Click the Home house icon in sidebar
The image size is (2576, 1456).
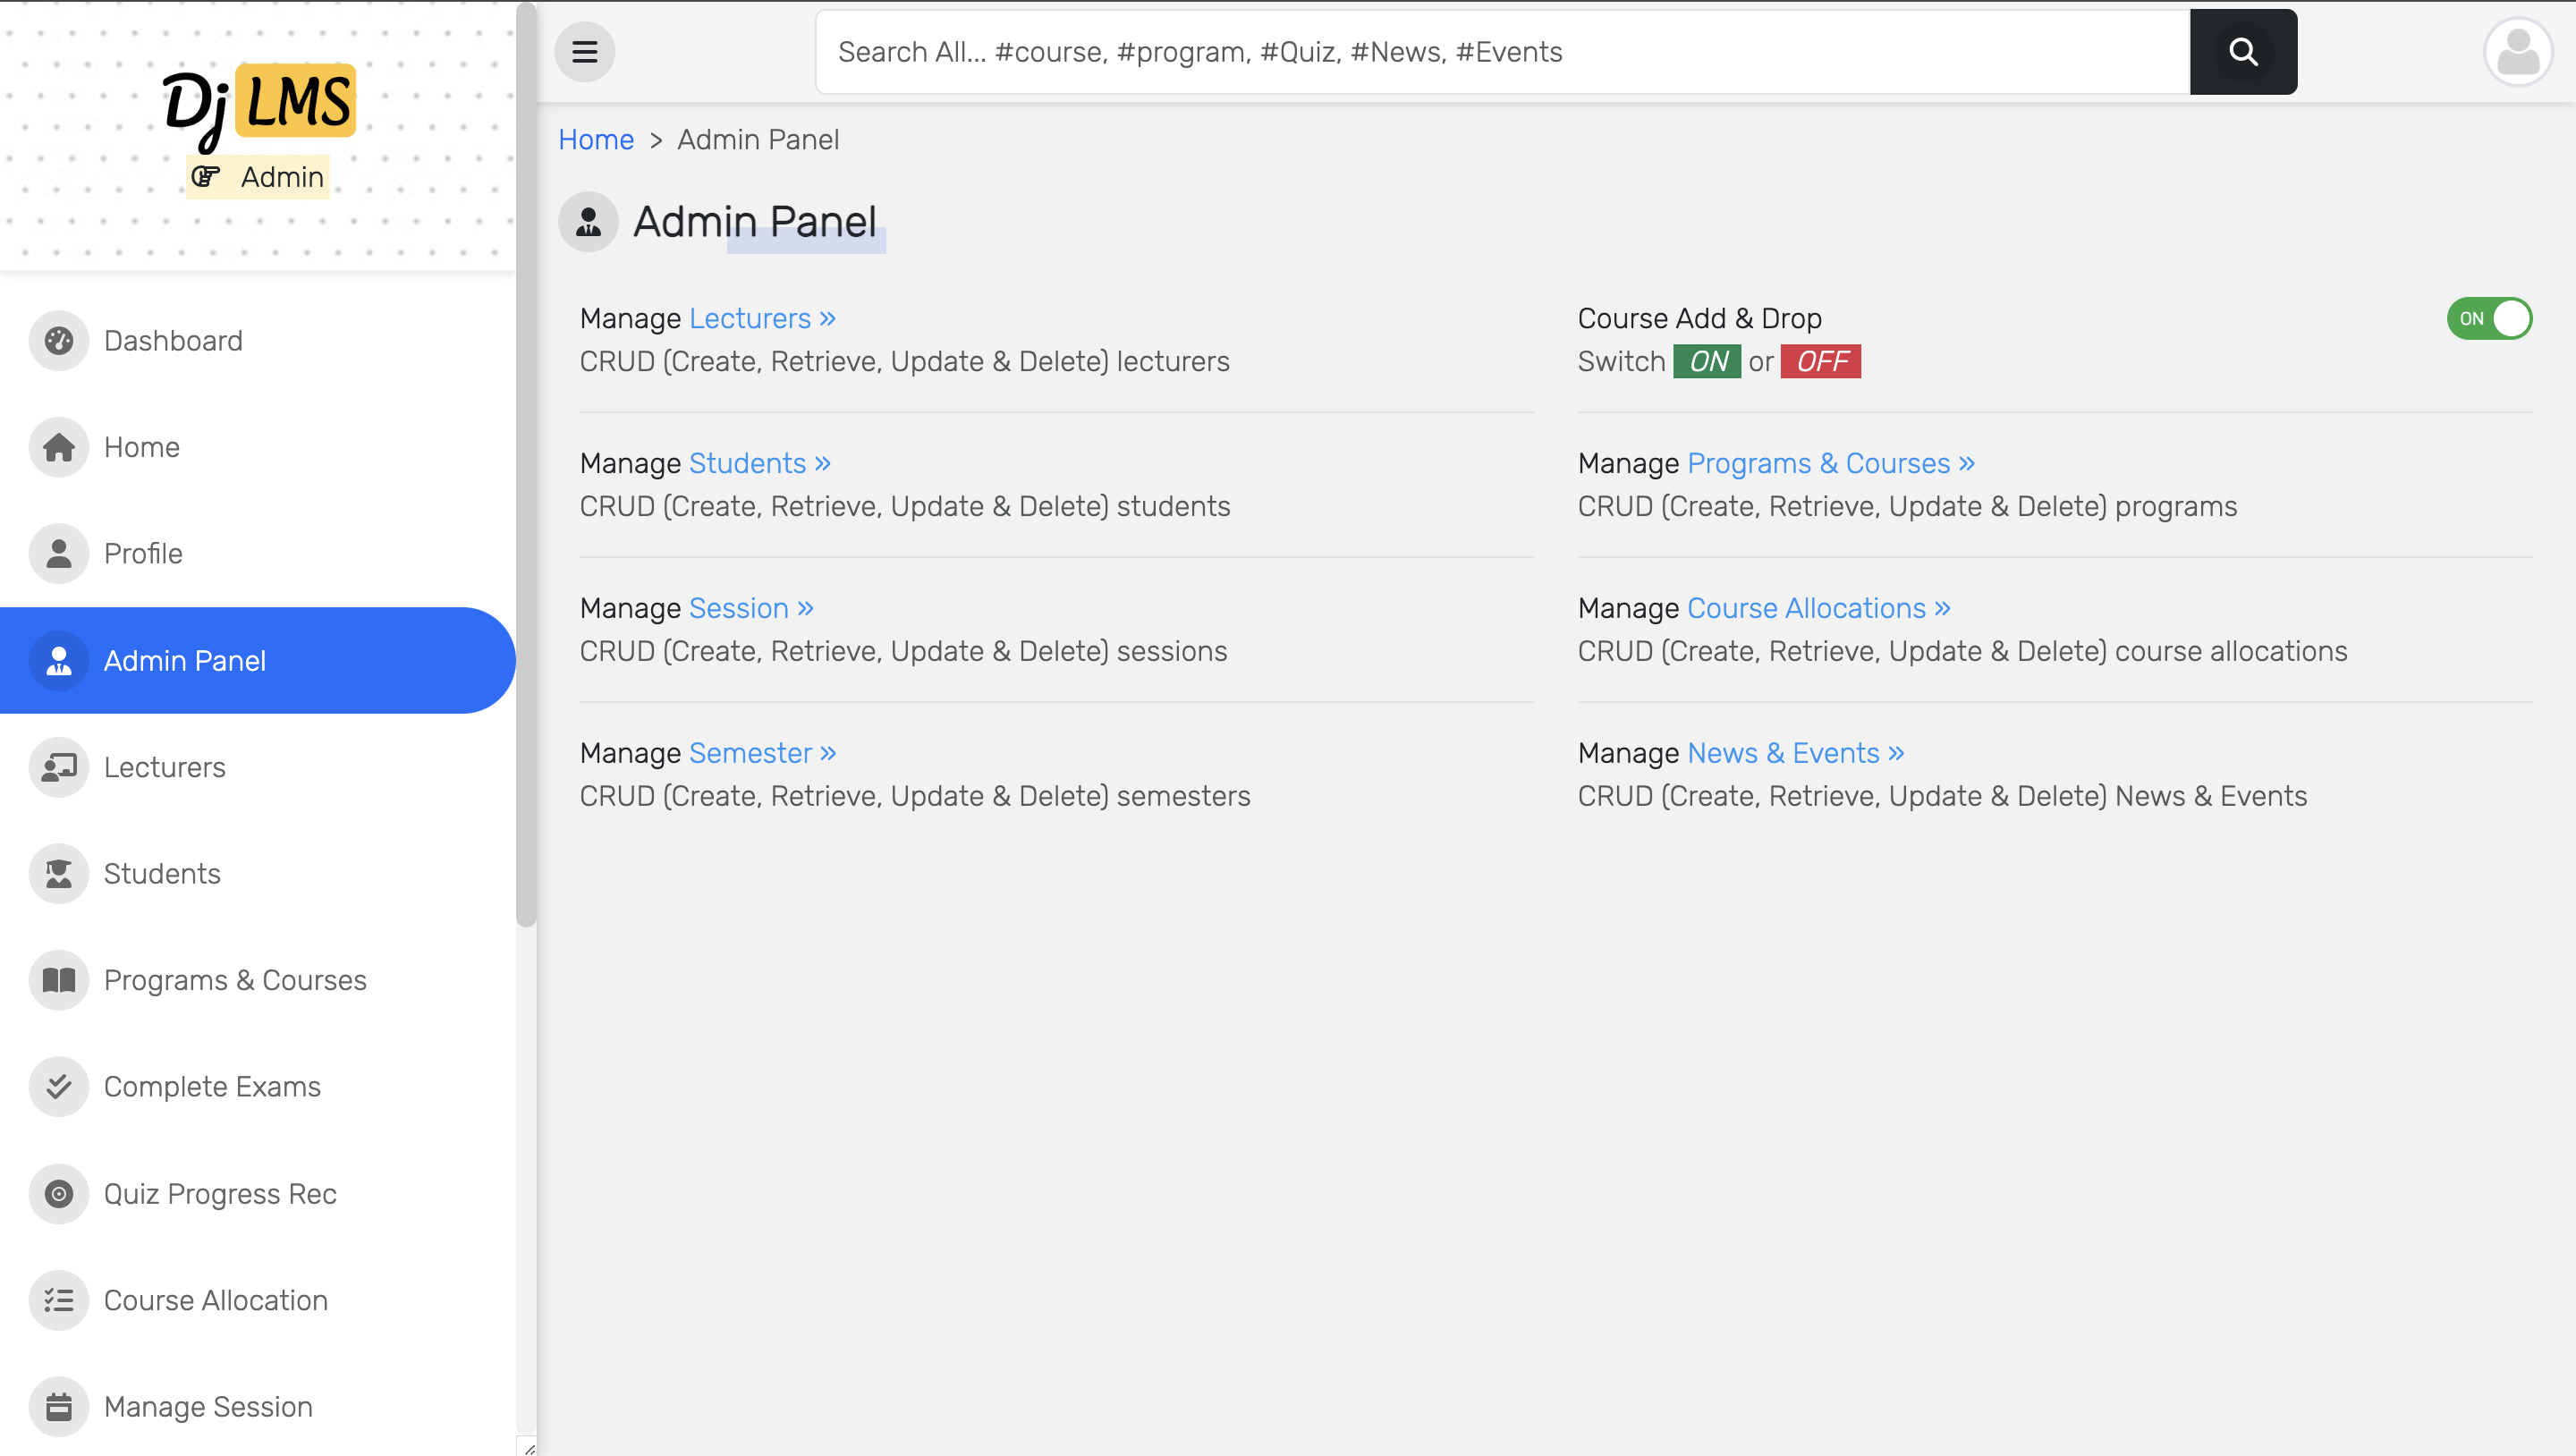pyautogui.click(x=59, y=447)
